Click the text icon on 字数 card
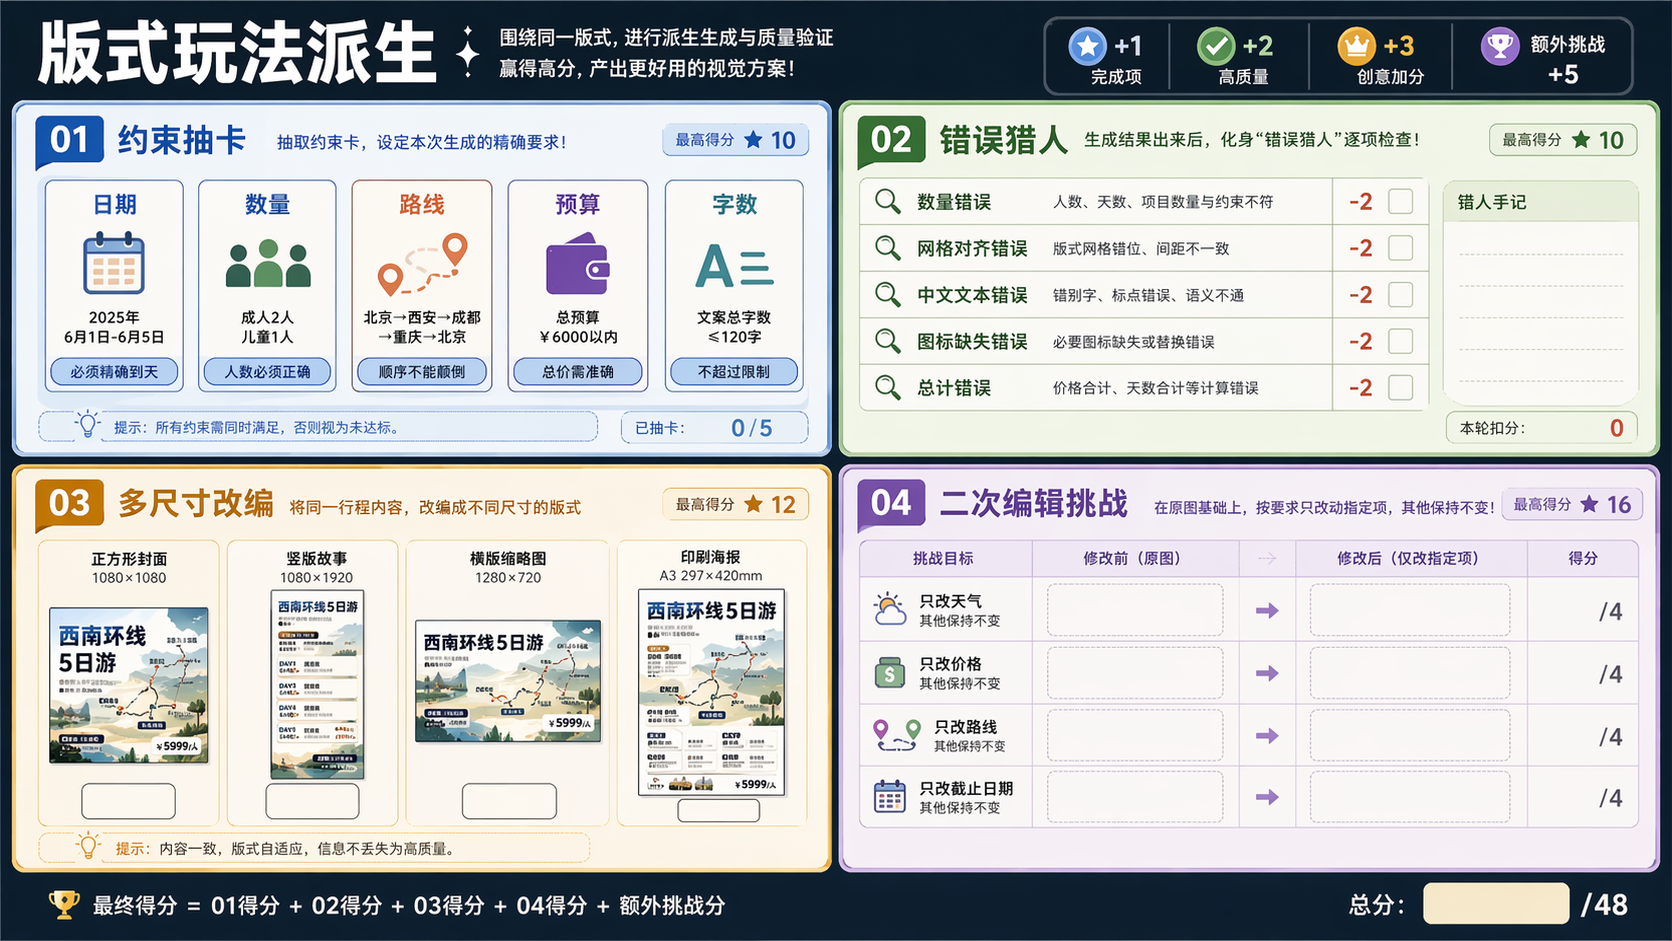1672x941 pixels. [x=734, y=266]
